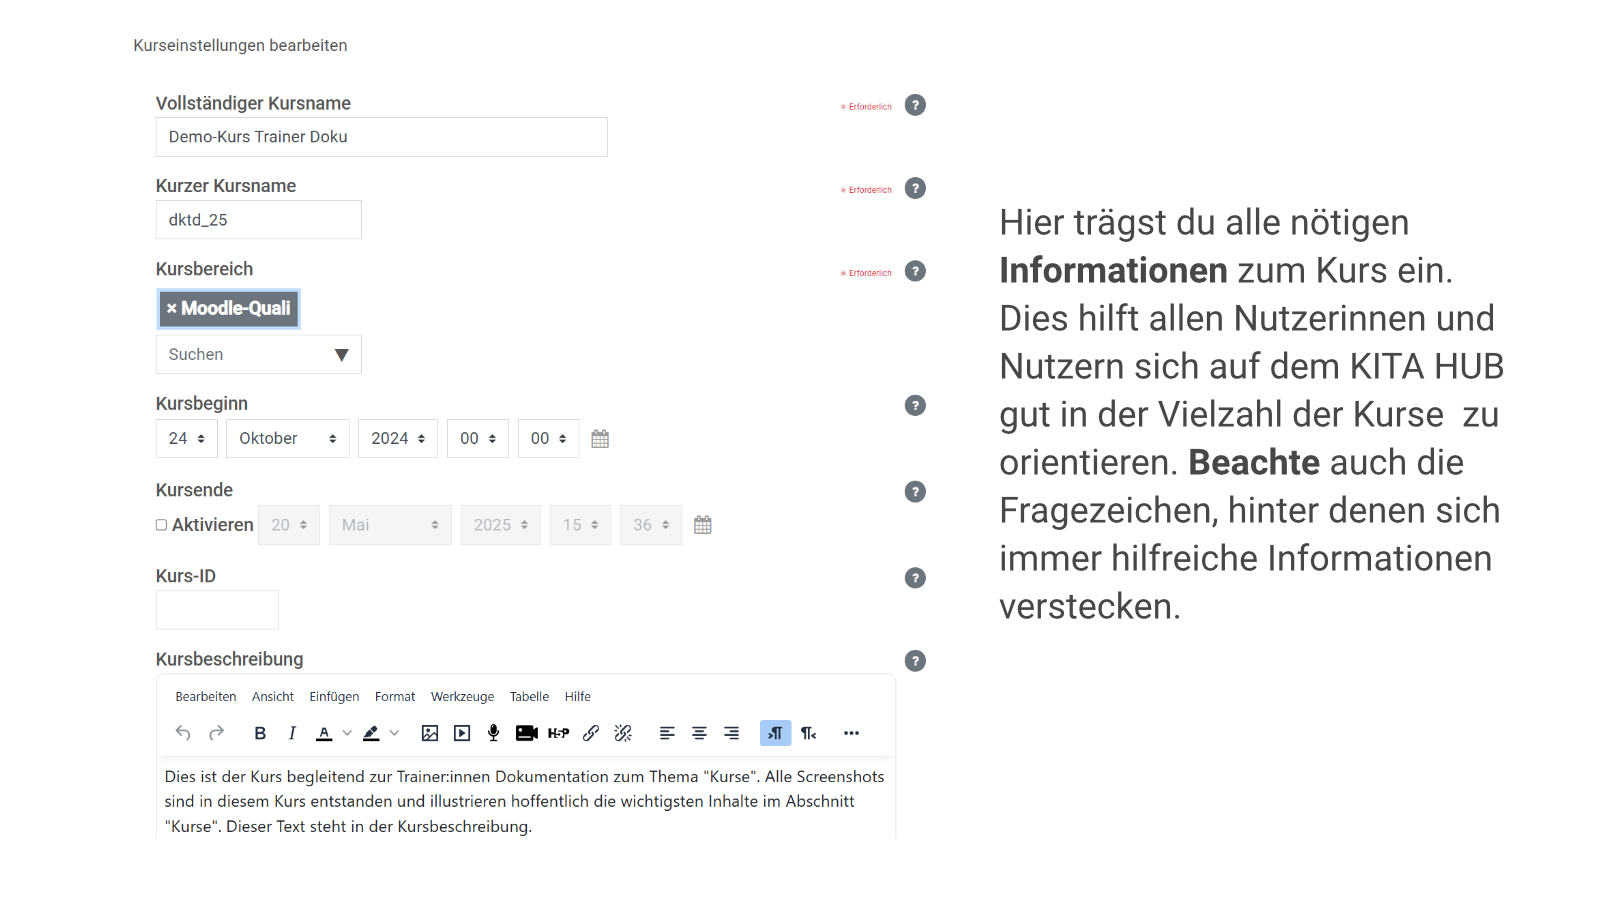Remove the Moodle-Quali category tag

pyautogui.click(x=172, y=309)
